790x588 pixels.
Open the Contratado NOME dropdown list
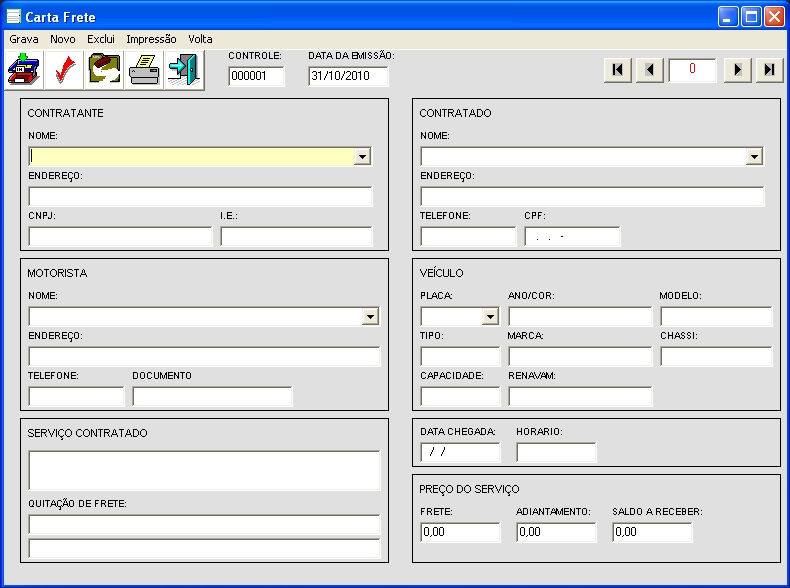coord(754,157)
